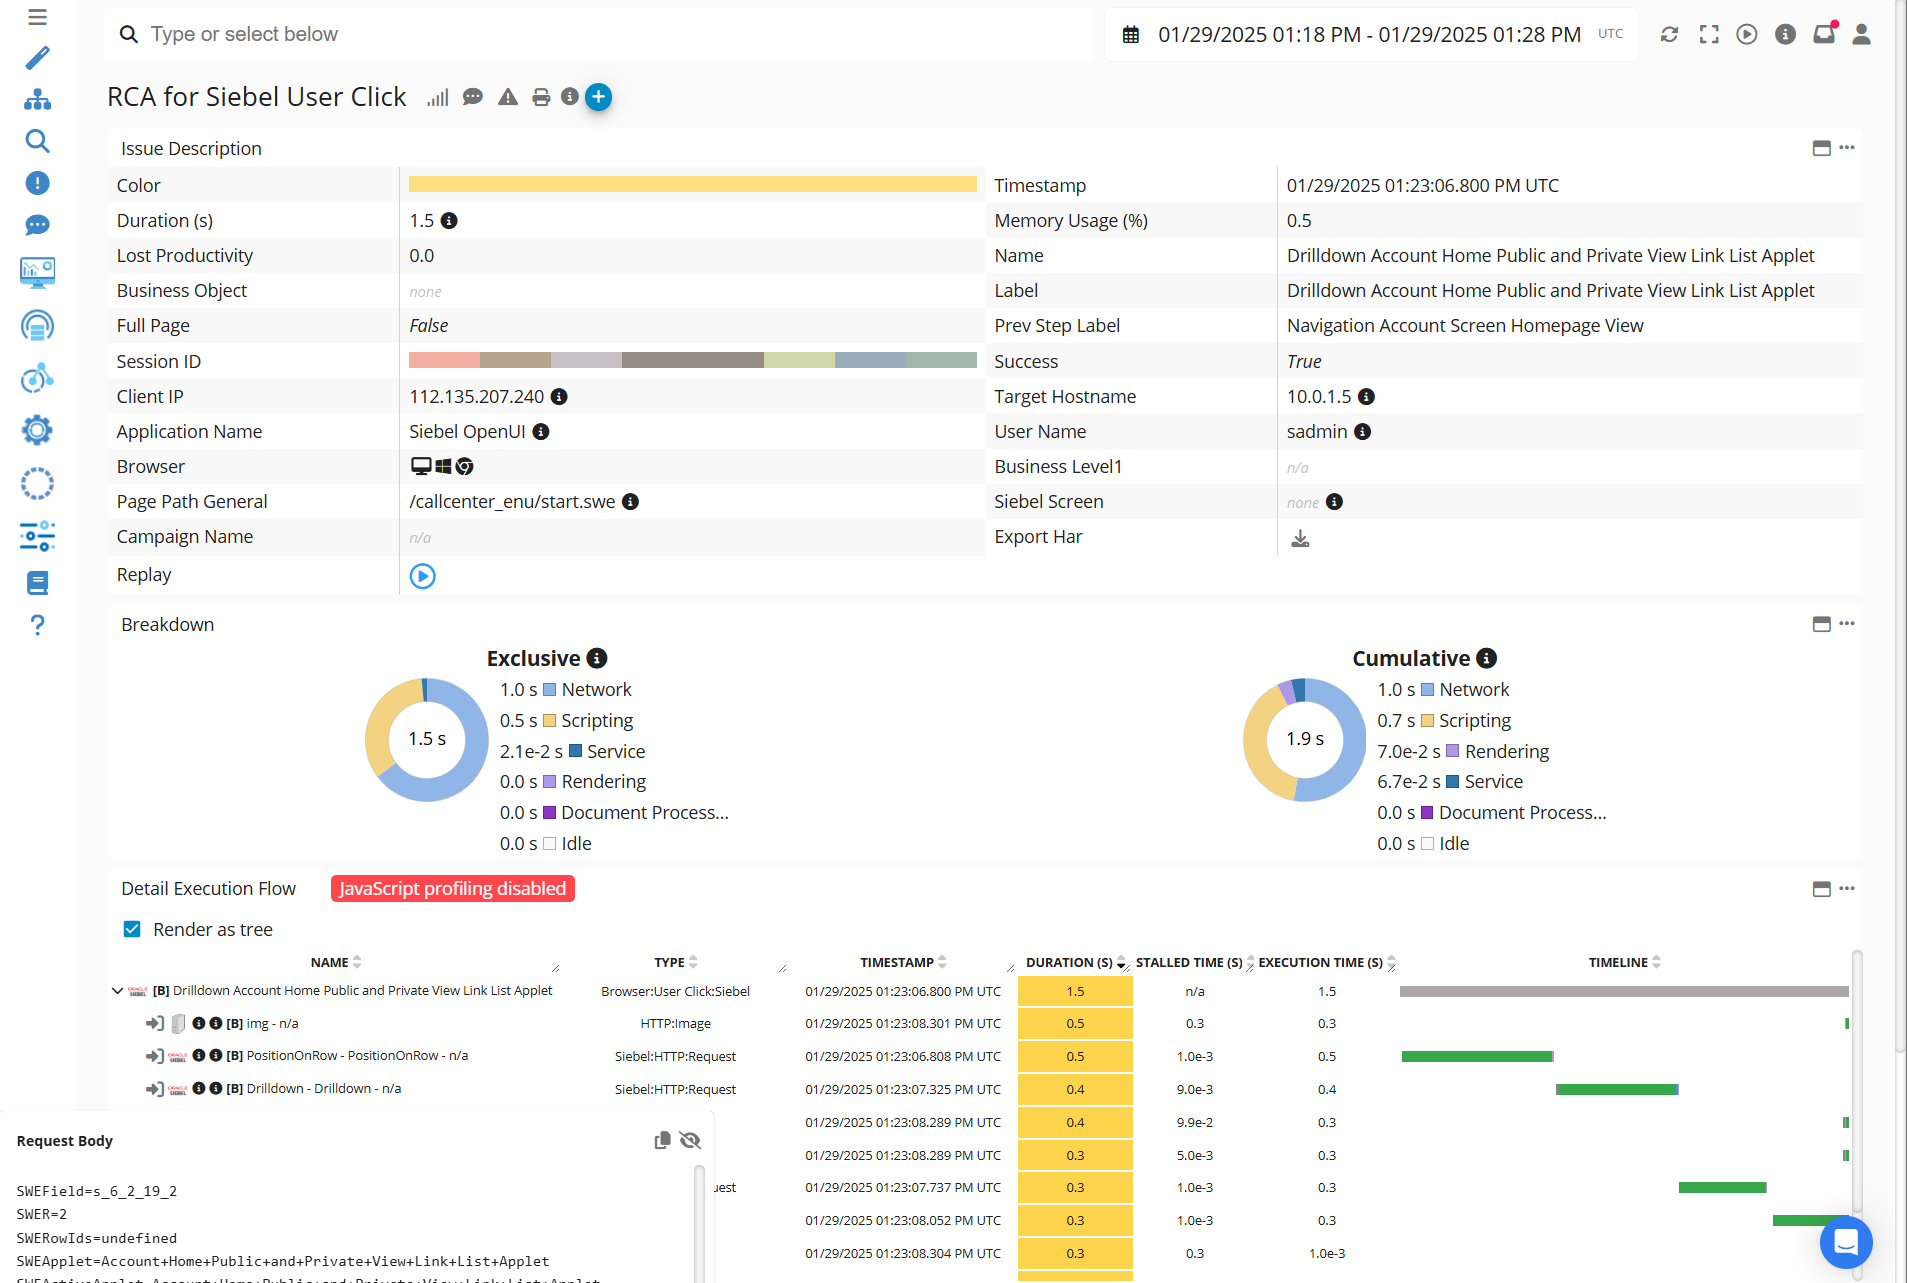Click the Cumulative Scripting legend swatch

point(1427,721)
